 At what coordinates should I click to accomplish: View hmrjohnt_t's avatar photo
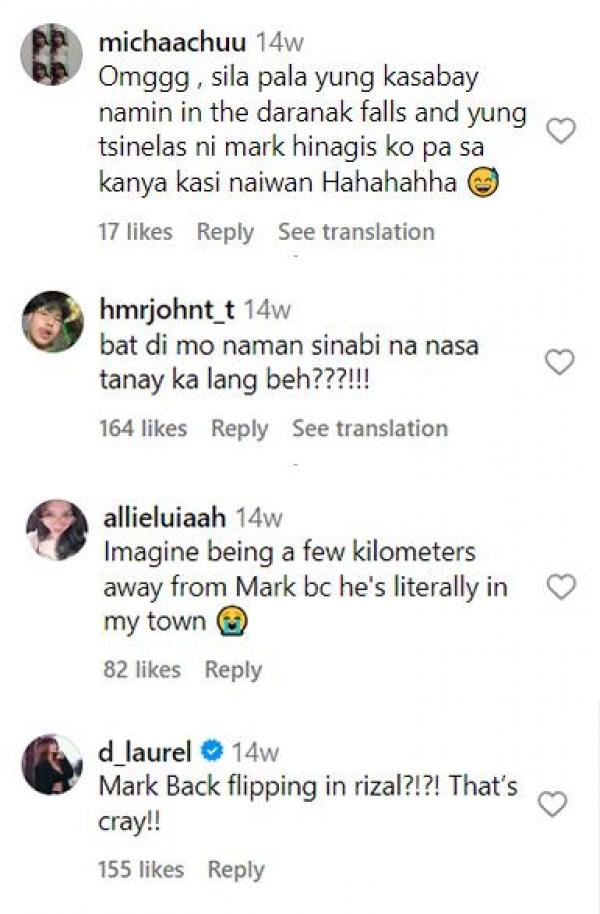point(52,322)
